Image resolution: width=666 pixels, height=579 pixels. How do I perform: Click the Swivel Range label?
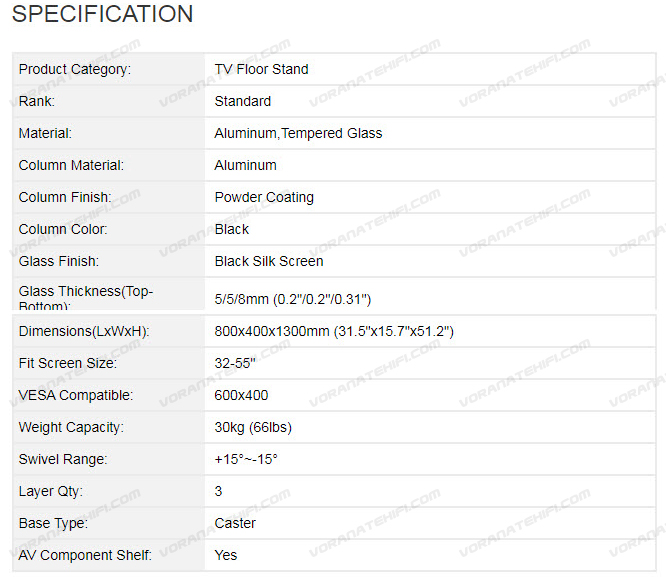[x=63, y=459]
